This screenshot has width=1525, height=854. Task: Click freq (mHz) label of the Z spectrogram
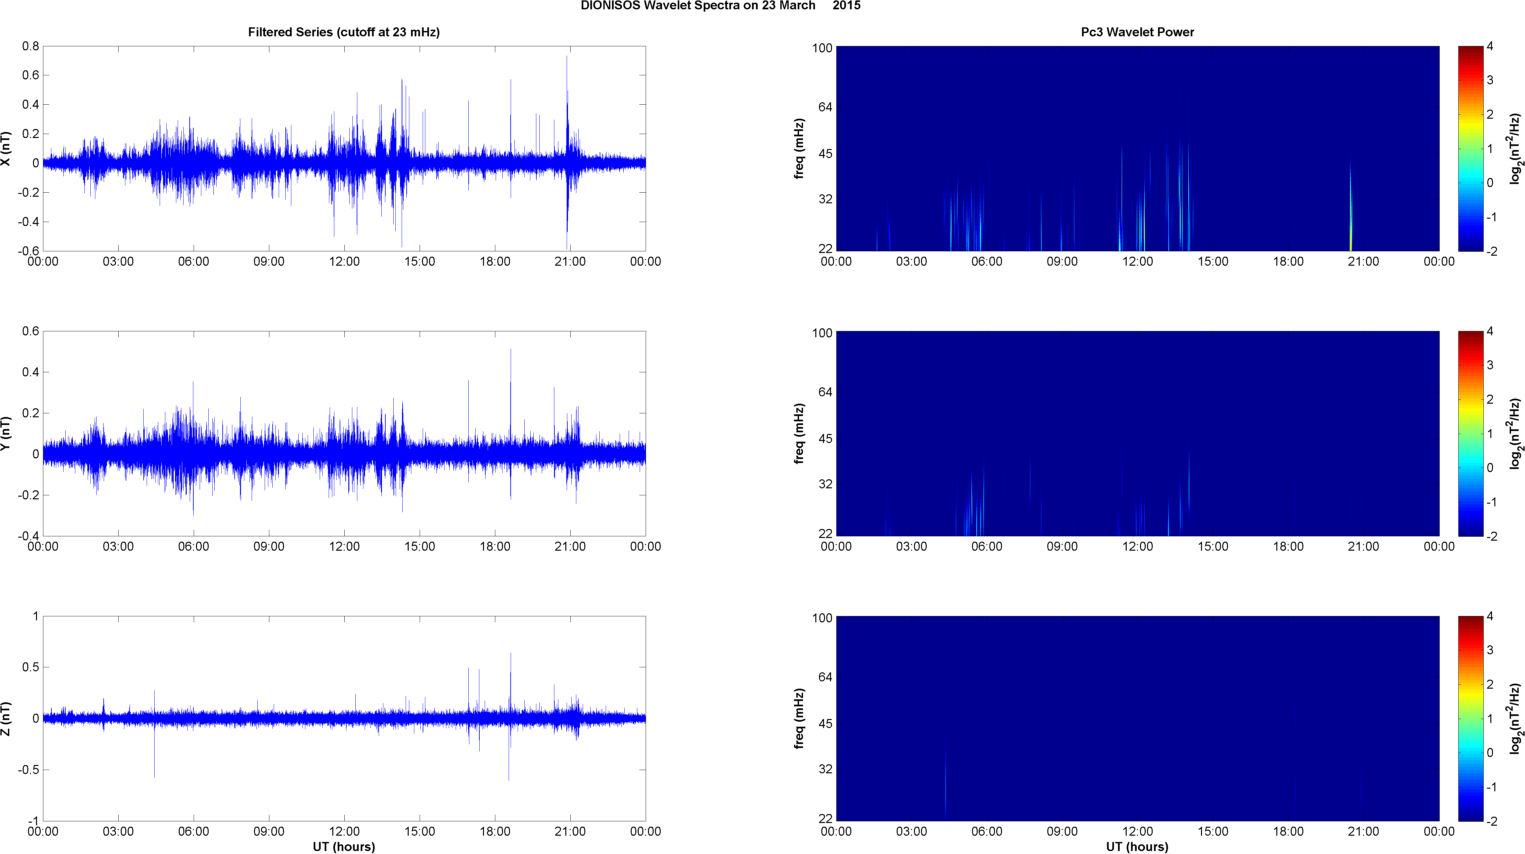pyautogui.click(x=800, y=718)
